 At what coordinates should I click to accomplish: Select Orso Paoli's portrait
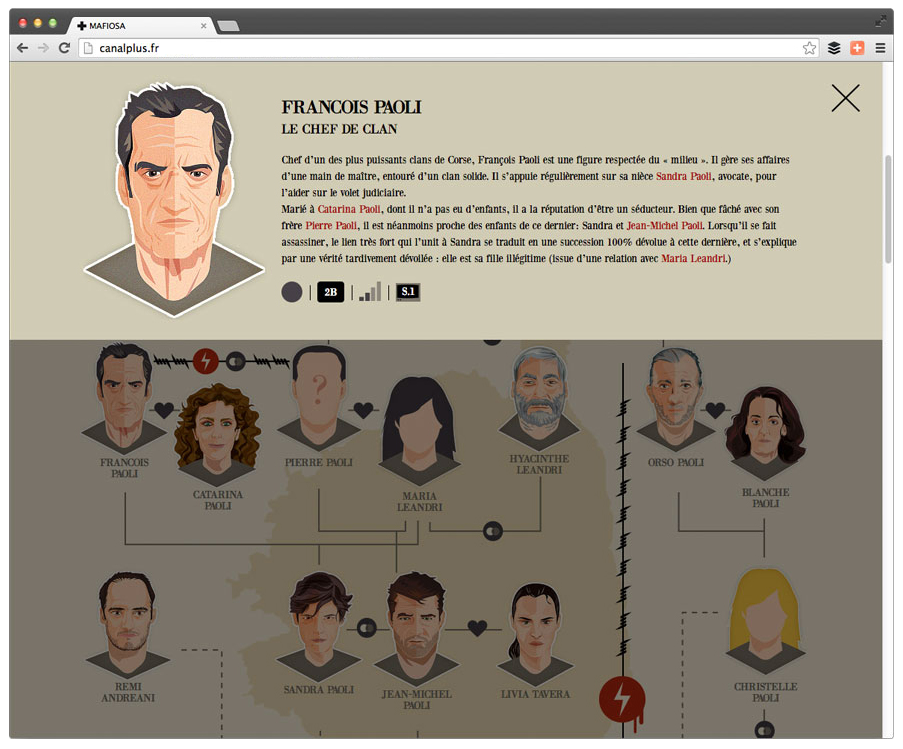(x=675, y=400)
